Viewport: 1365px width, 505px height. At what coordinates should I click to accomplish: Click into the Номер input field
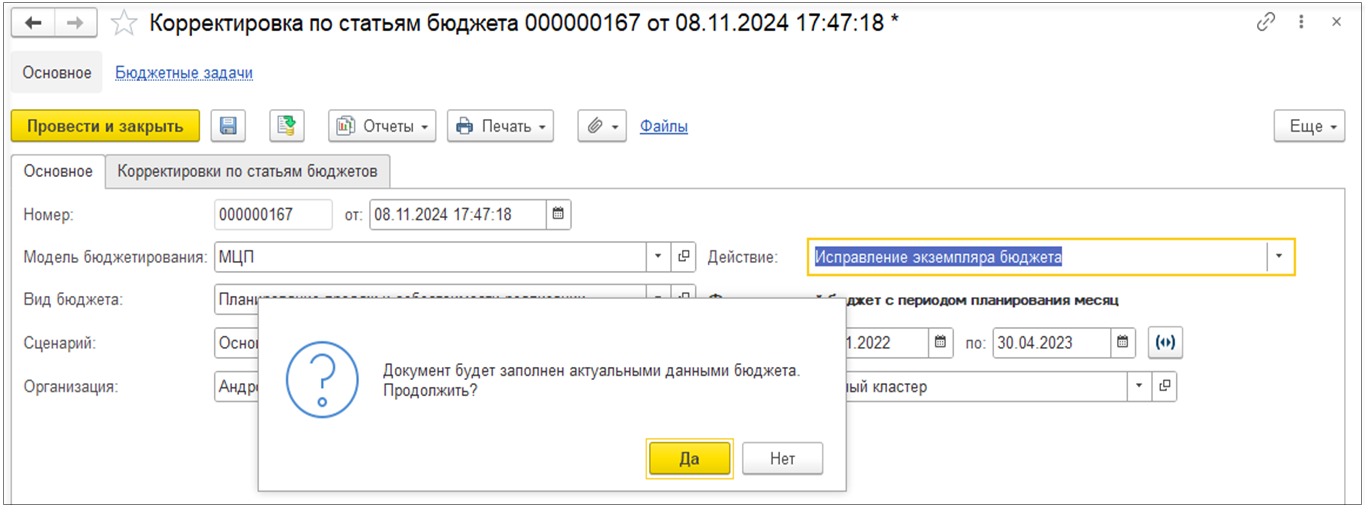pyautogui.click(x=272, y=214)
